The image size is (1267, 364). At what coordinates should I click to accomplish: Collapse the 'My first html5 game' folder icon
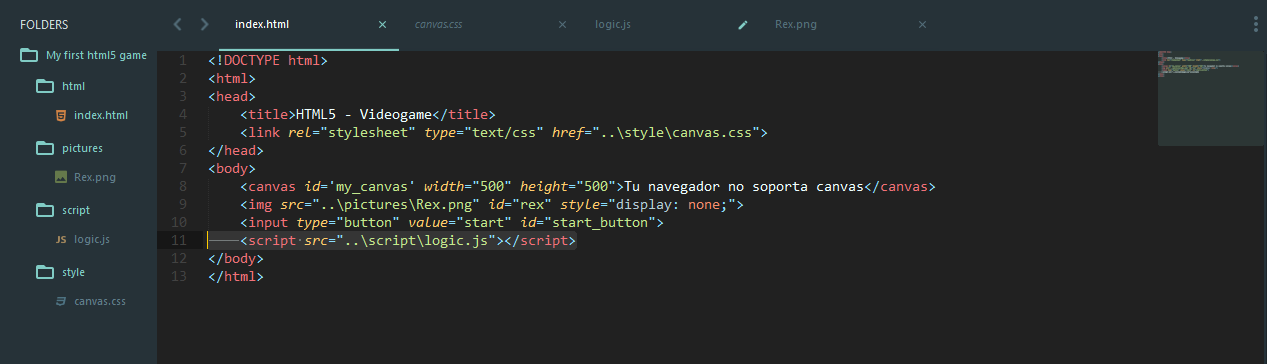tap(28, 55)
